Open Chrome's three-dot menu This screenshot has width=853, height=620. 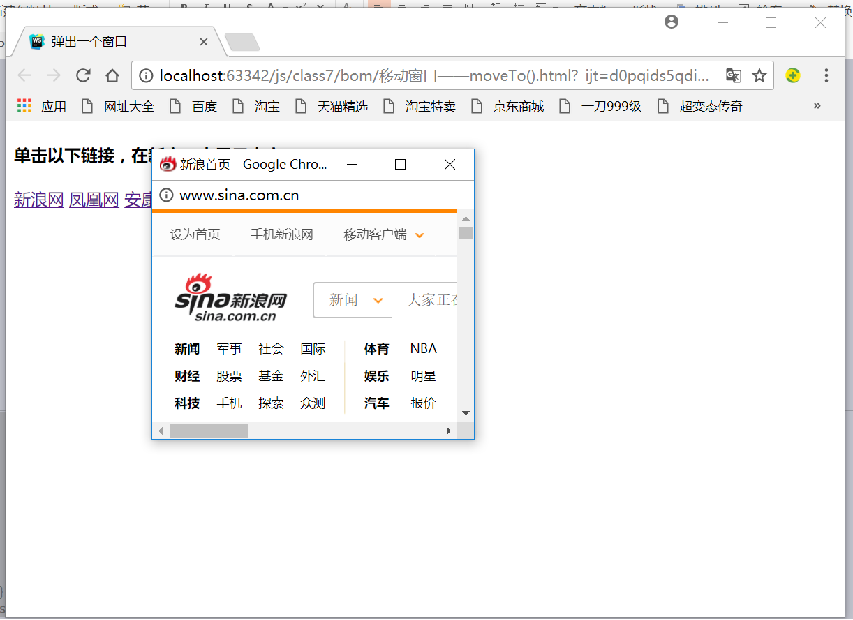pos(826,76)
